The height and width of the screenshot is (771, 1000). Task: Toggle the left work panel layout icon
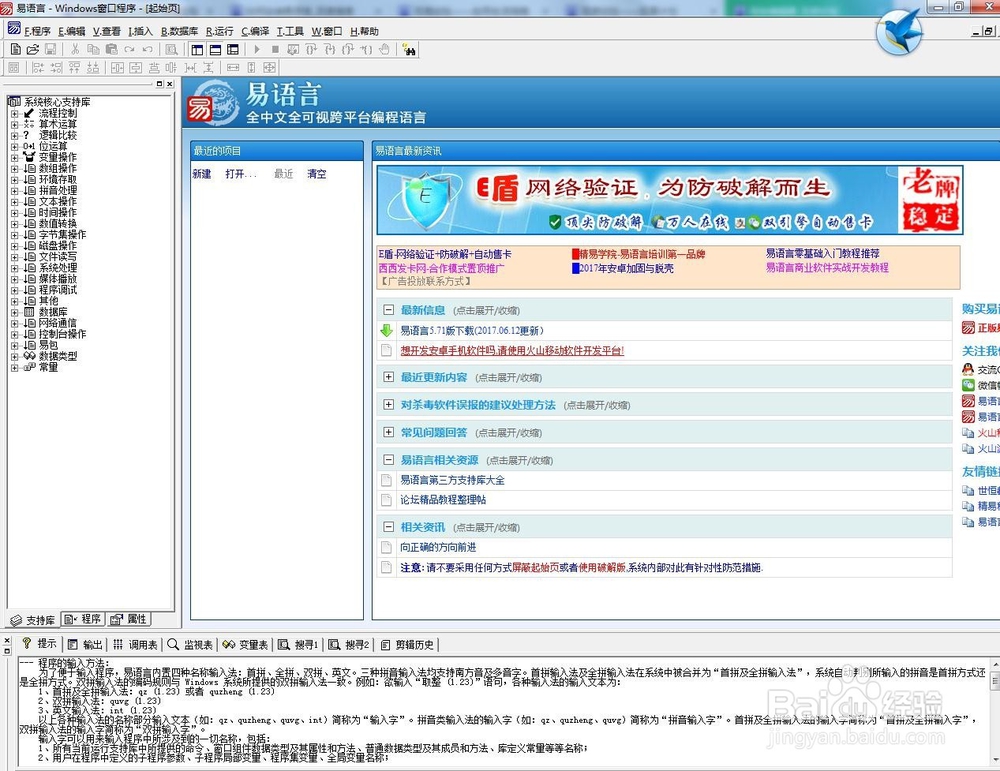[x=197, y=49]
